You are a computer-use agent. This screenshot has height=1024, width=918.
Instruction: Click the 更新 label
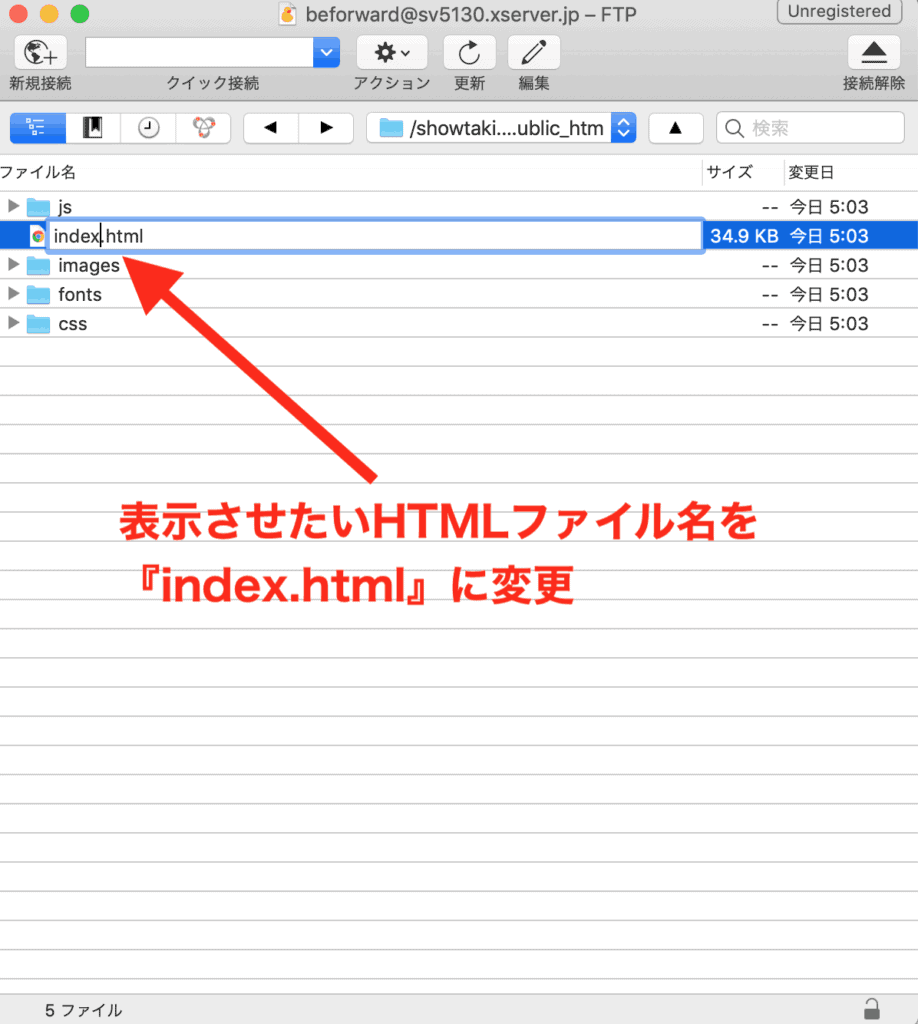point(469,83)
